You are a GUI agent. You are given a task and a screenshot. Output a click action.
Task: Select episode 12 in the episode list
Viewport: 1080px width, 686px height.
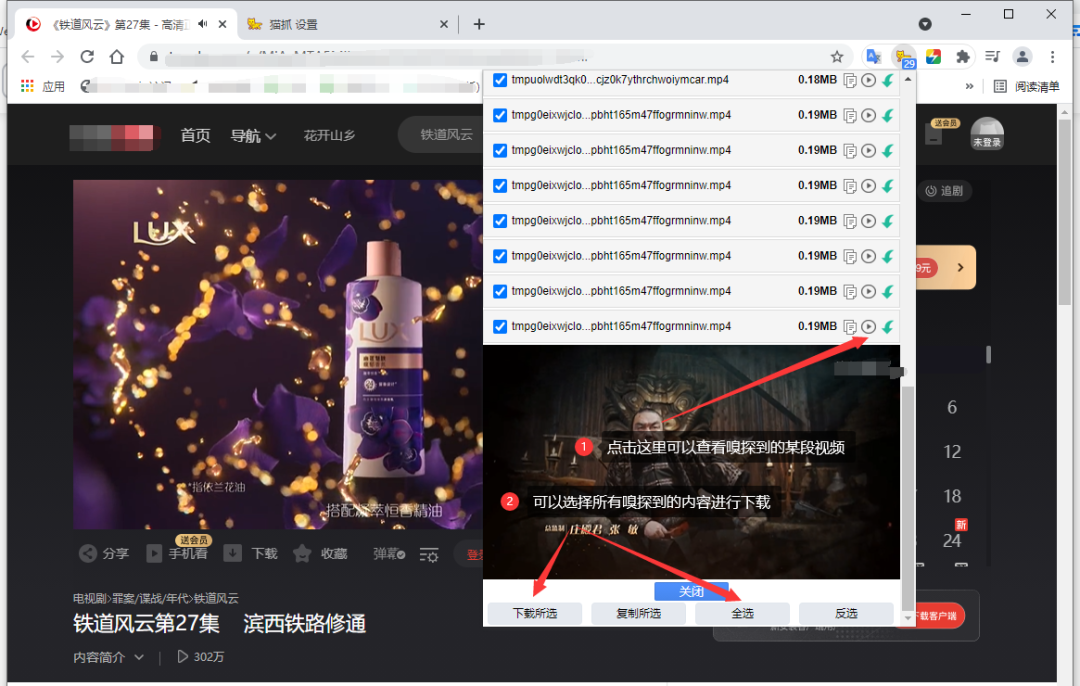pyautogui.click(x=952, y=452)
